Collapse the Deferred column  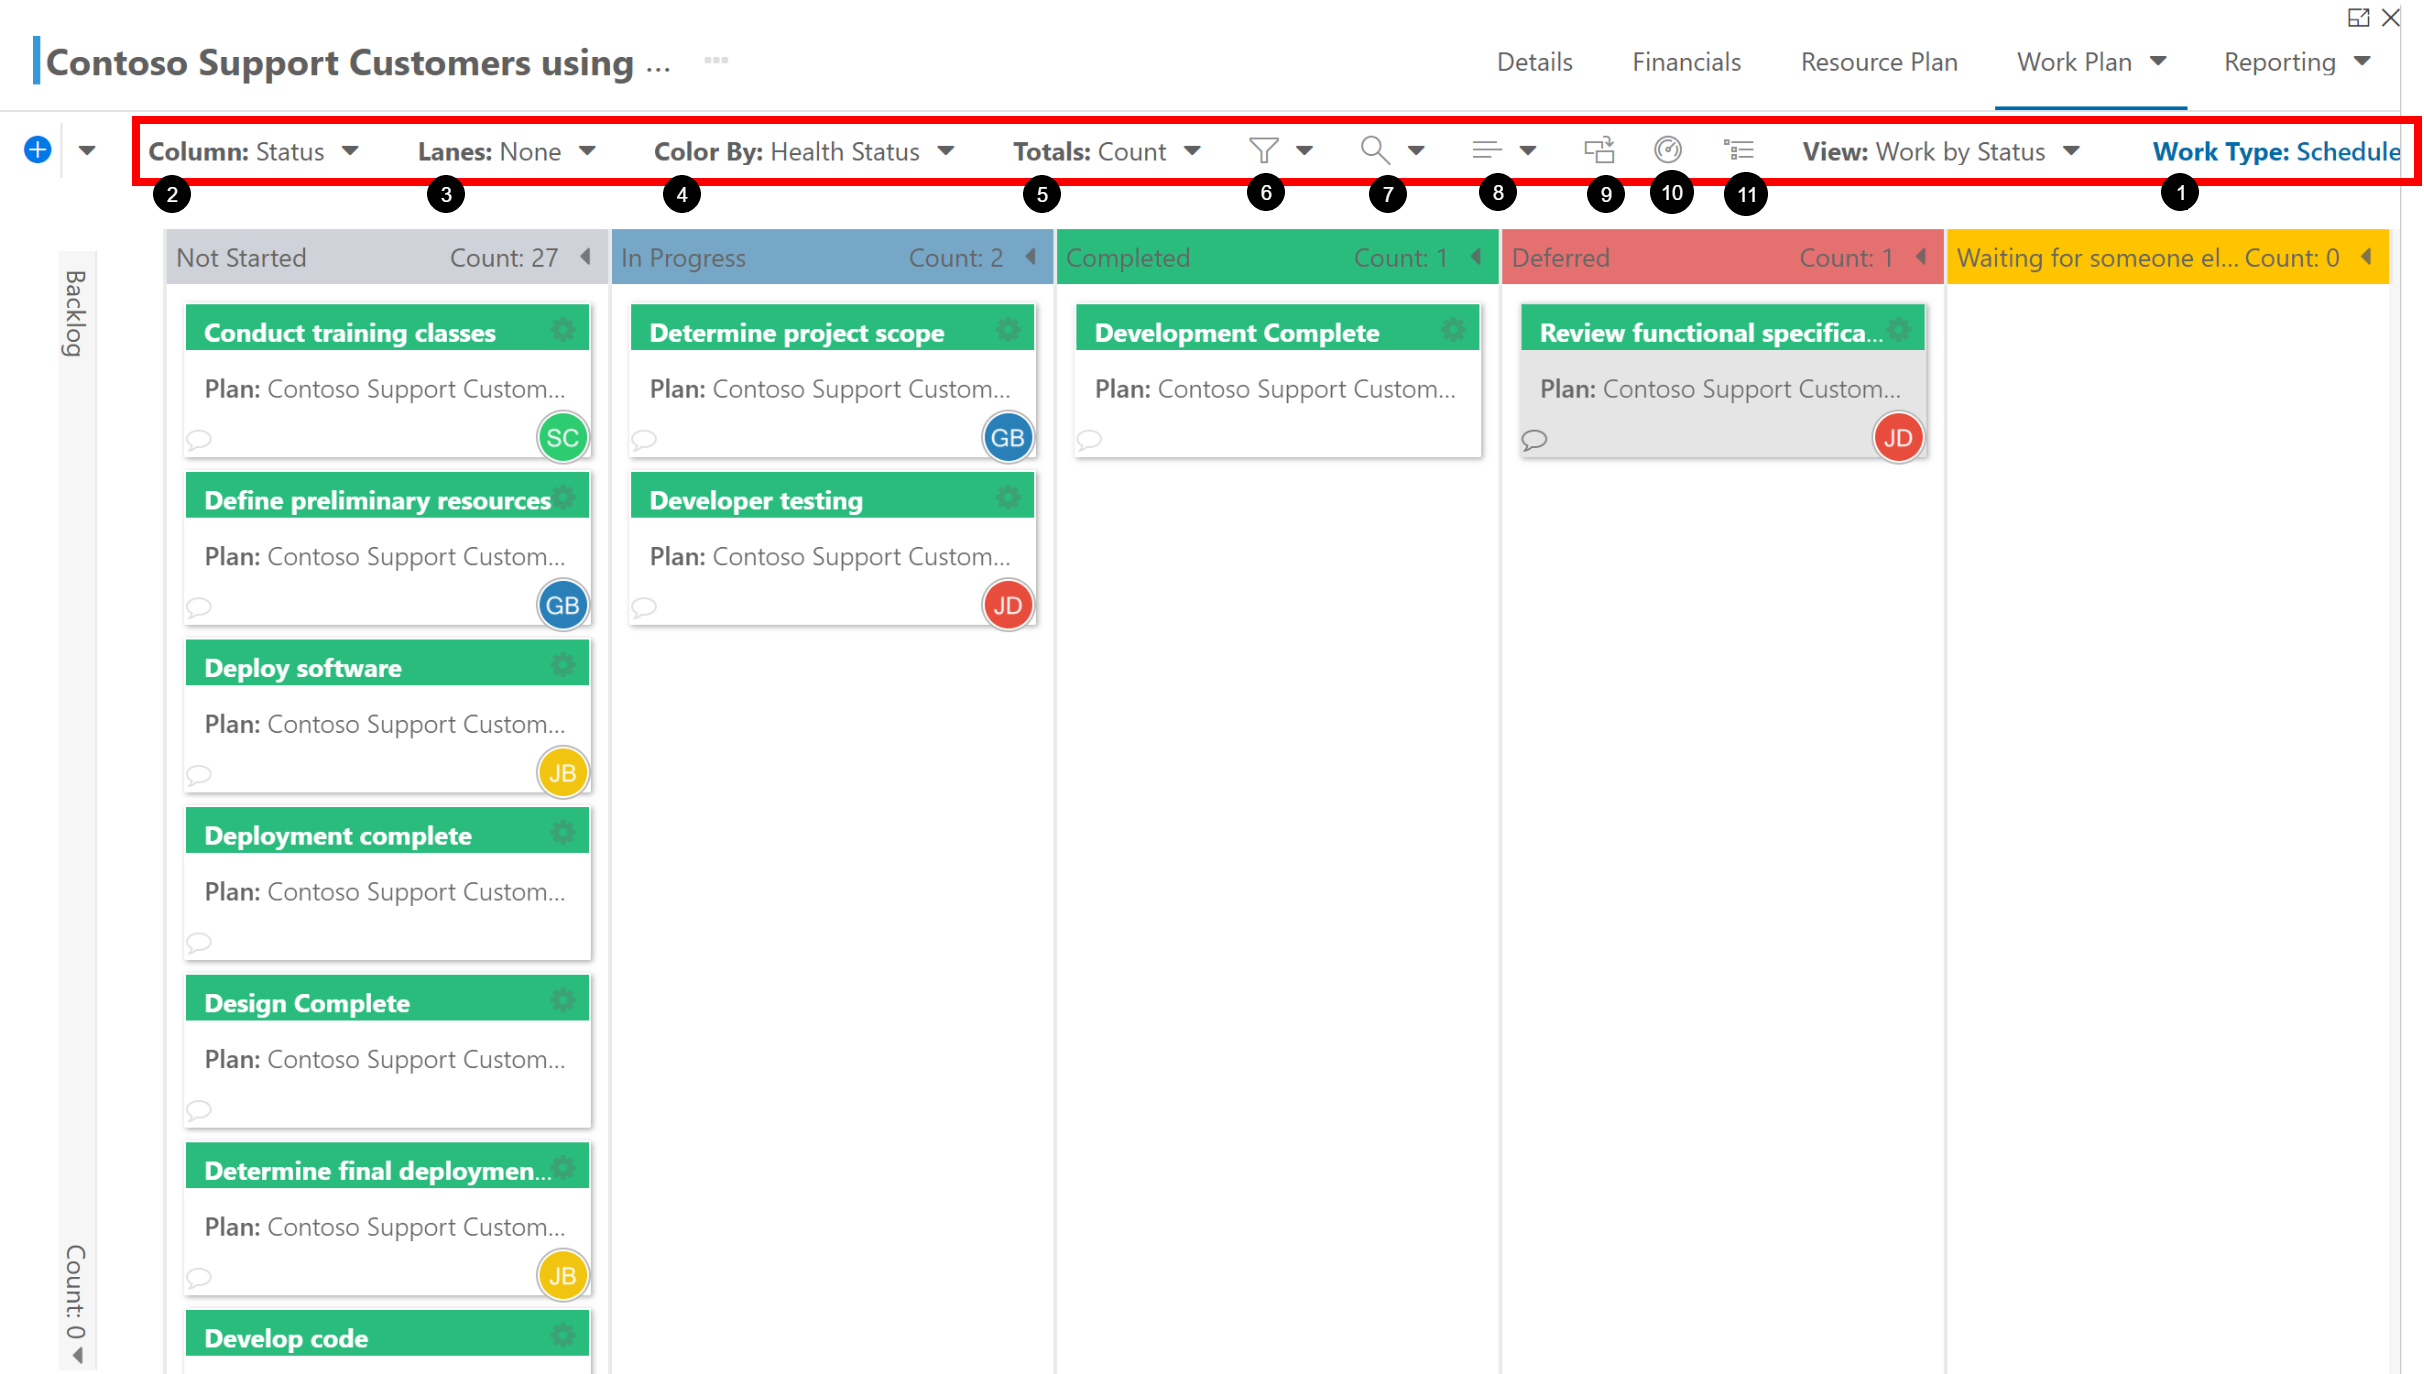(x=1921, y=257)
